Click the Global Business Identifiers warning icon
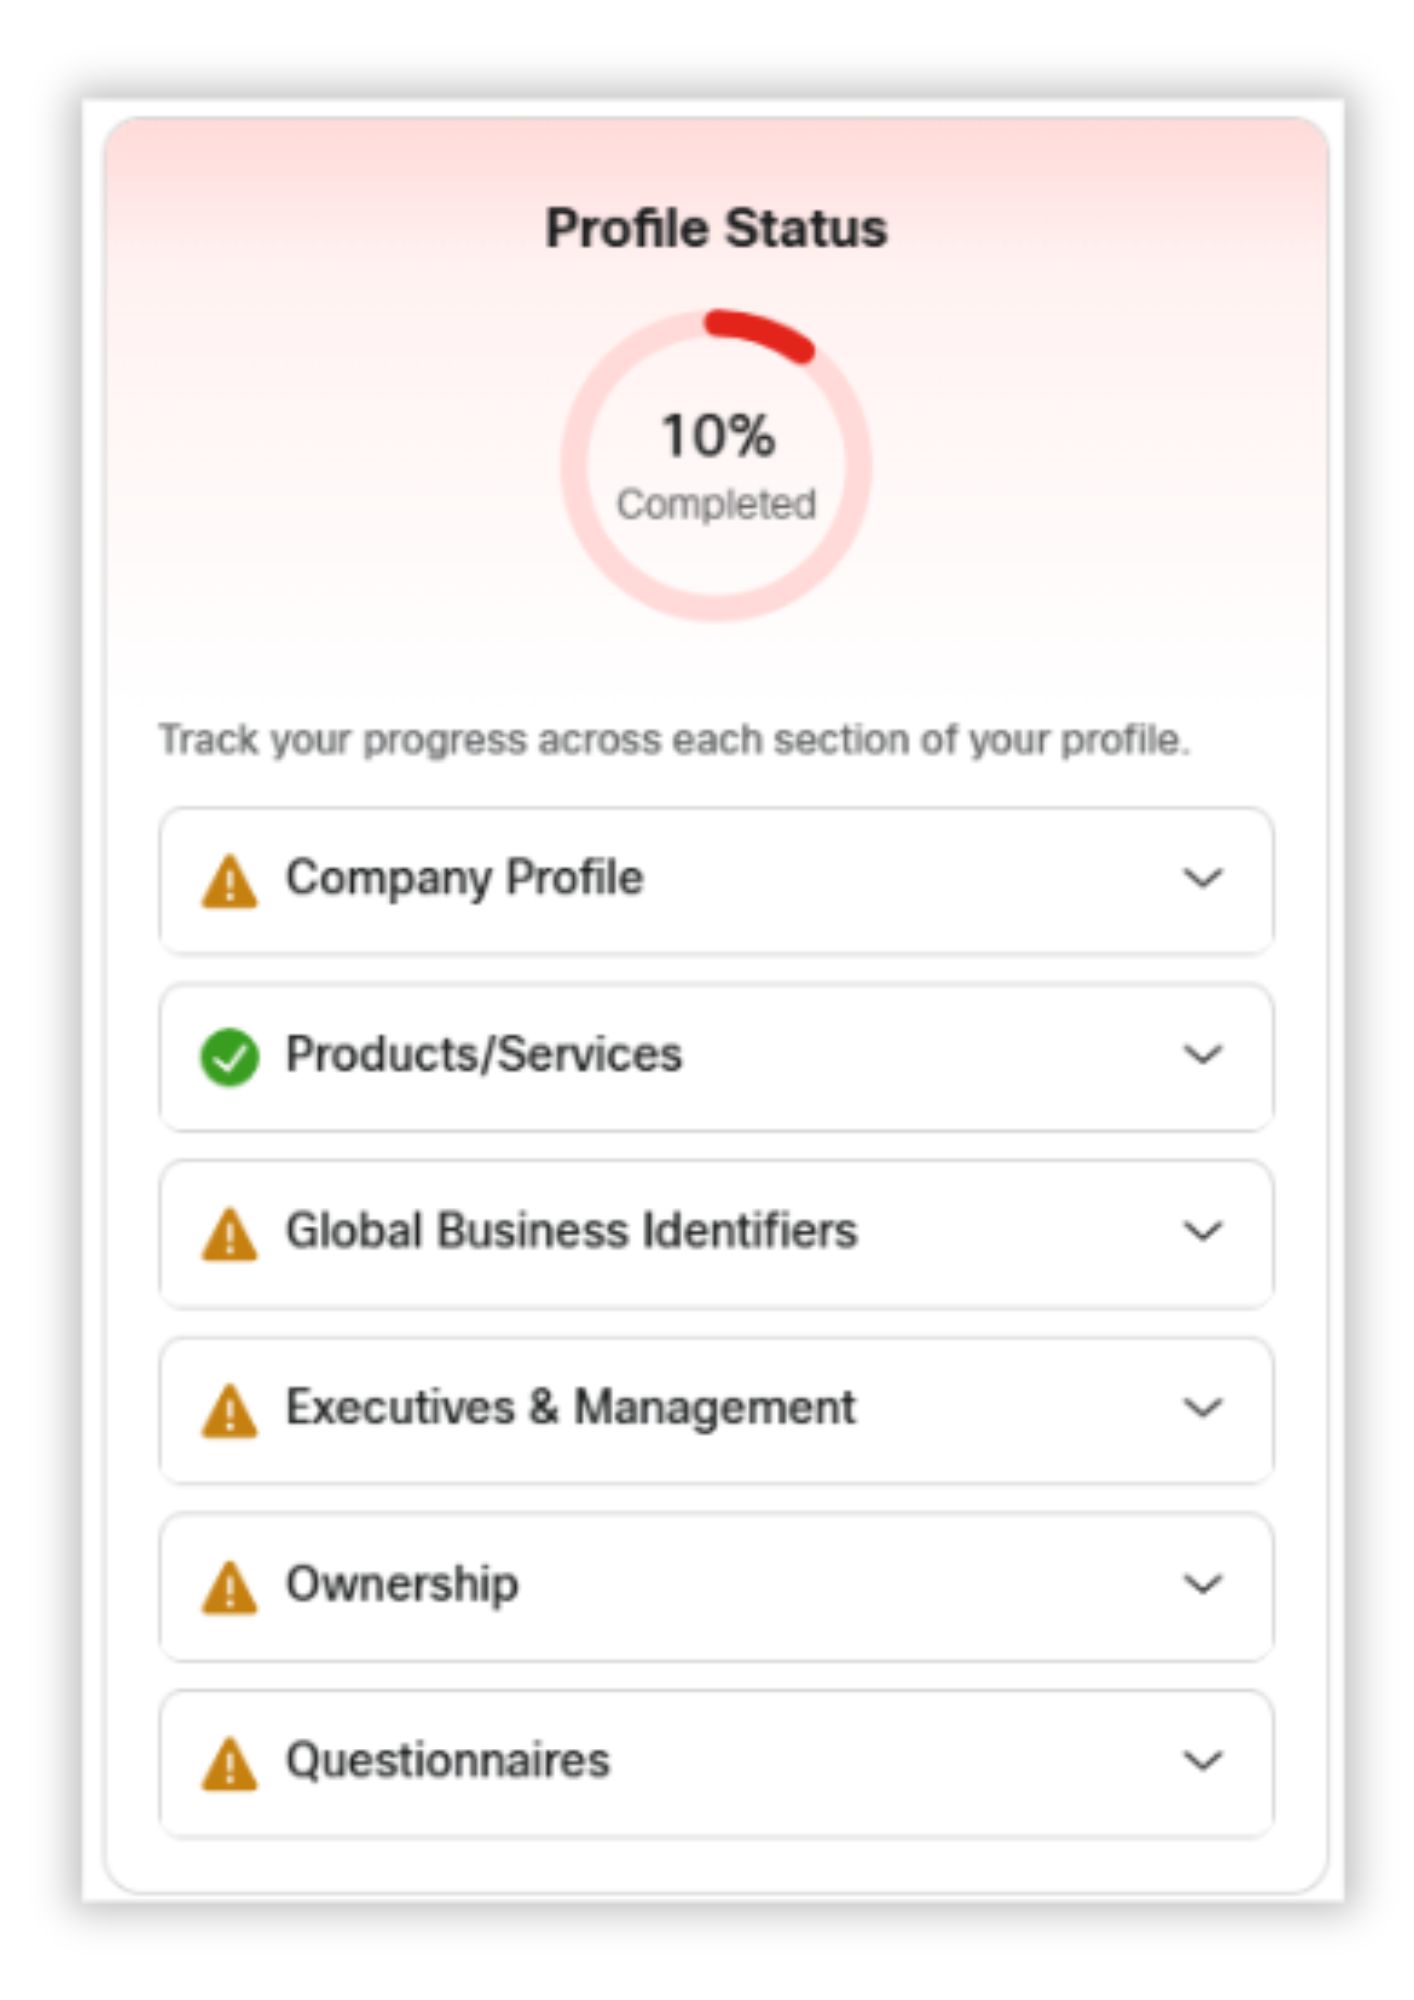This screenshot has height=2000, width=1414. (229, 1234)
